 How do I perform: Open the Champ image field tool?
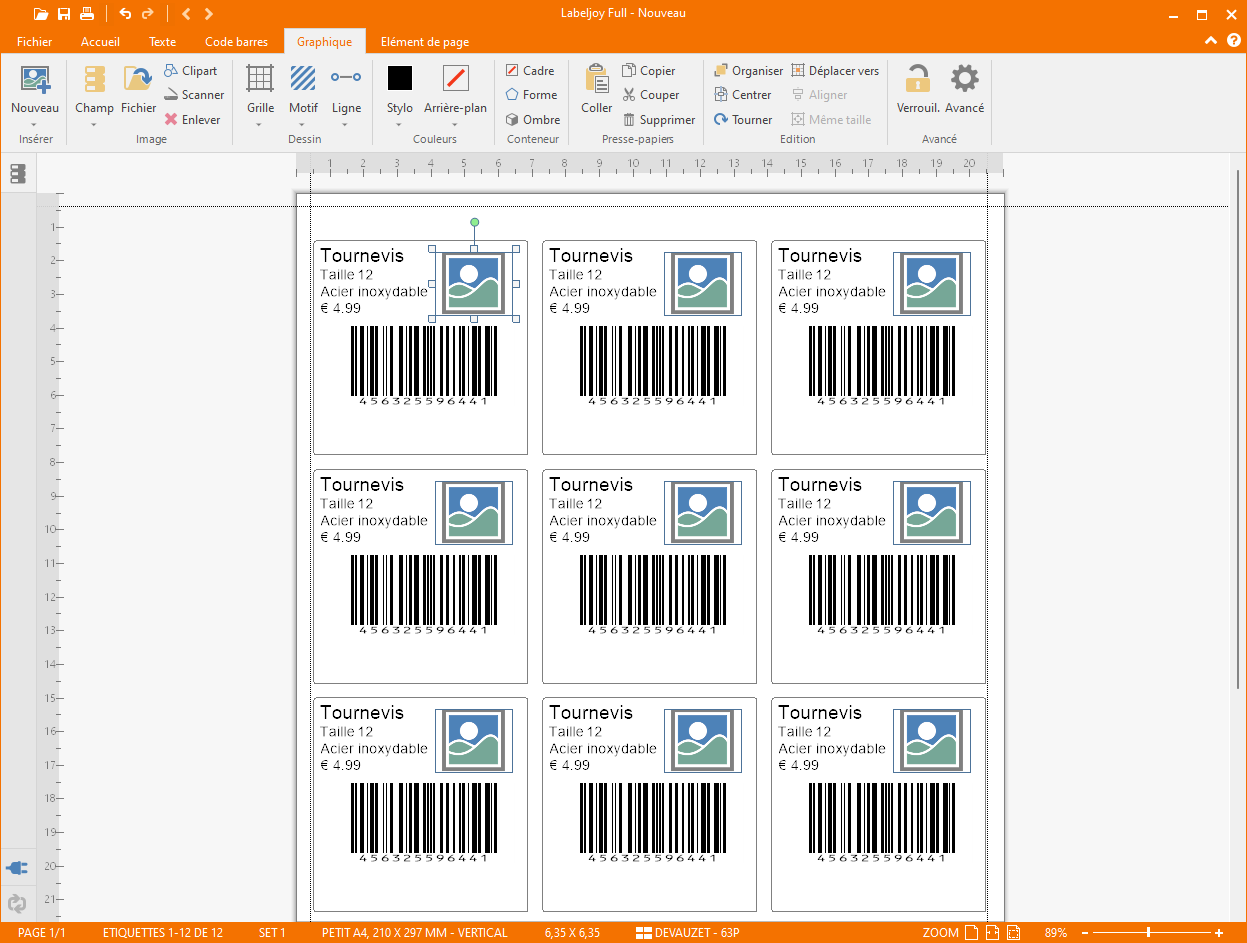click(94, 89)
